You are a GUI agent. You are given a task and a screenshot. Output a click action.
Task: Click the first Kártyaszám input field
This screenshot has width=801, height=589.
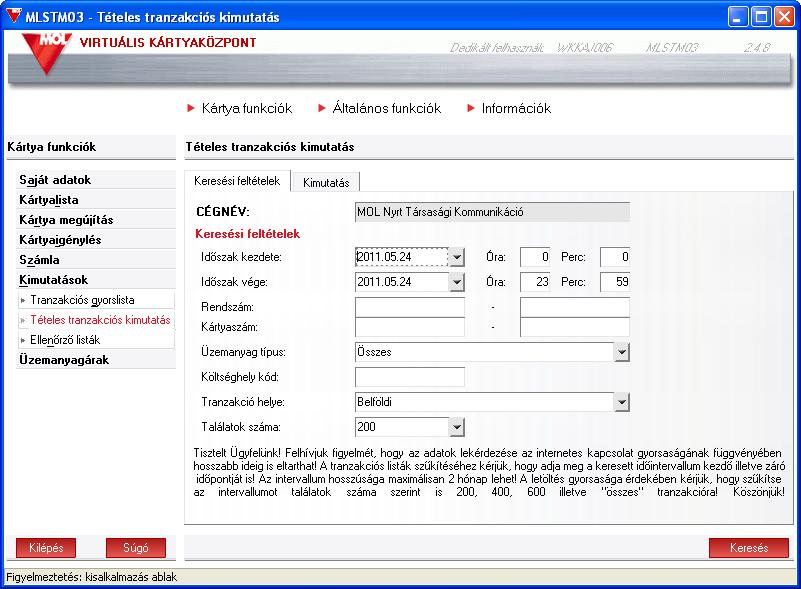(410, 327)
